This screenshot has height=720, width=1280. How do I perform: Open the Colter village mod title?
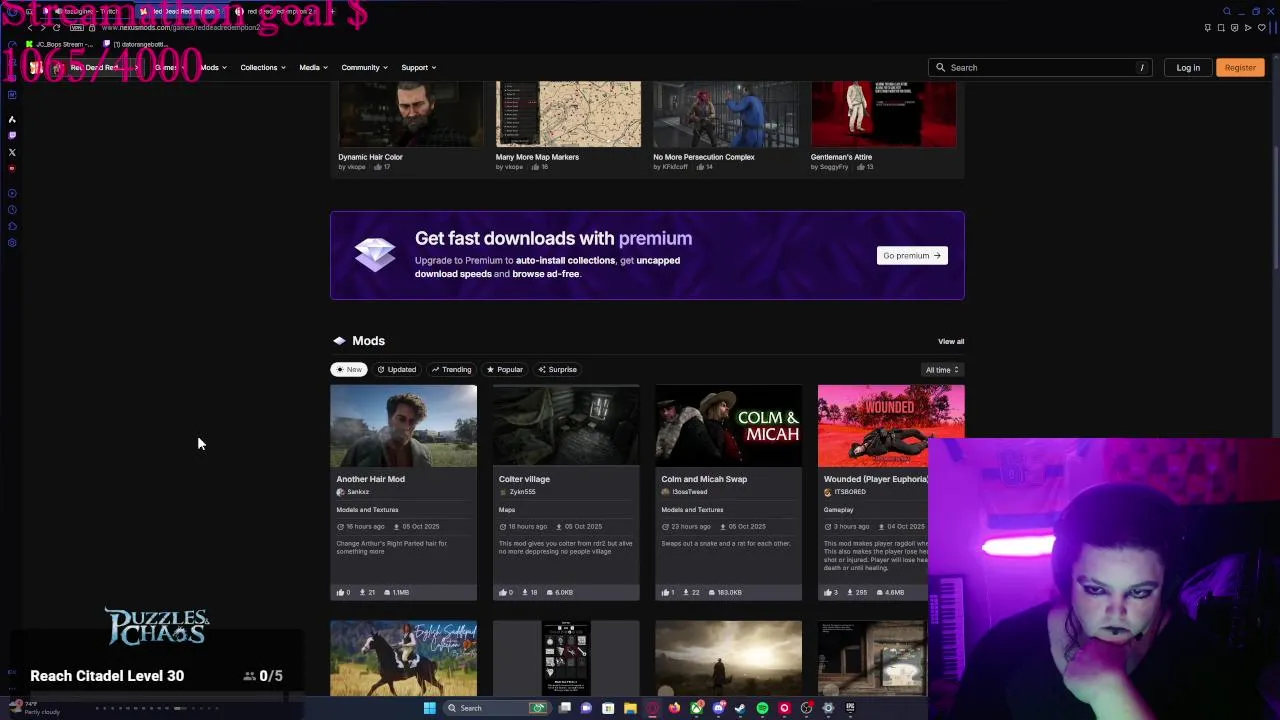pos(524,479)
